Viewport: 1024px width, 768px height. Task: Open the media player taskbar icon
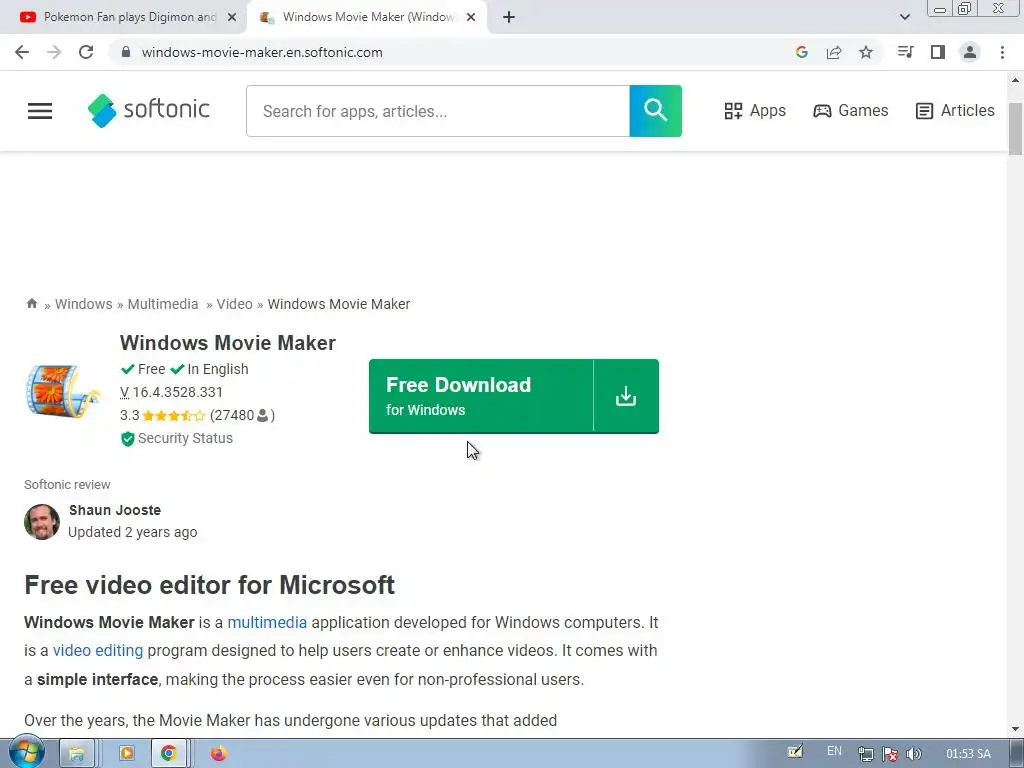click(127, 753)
